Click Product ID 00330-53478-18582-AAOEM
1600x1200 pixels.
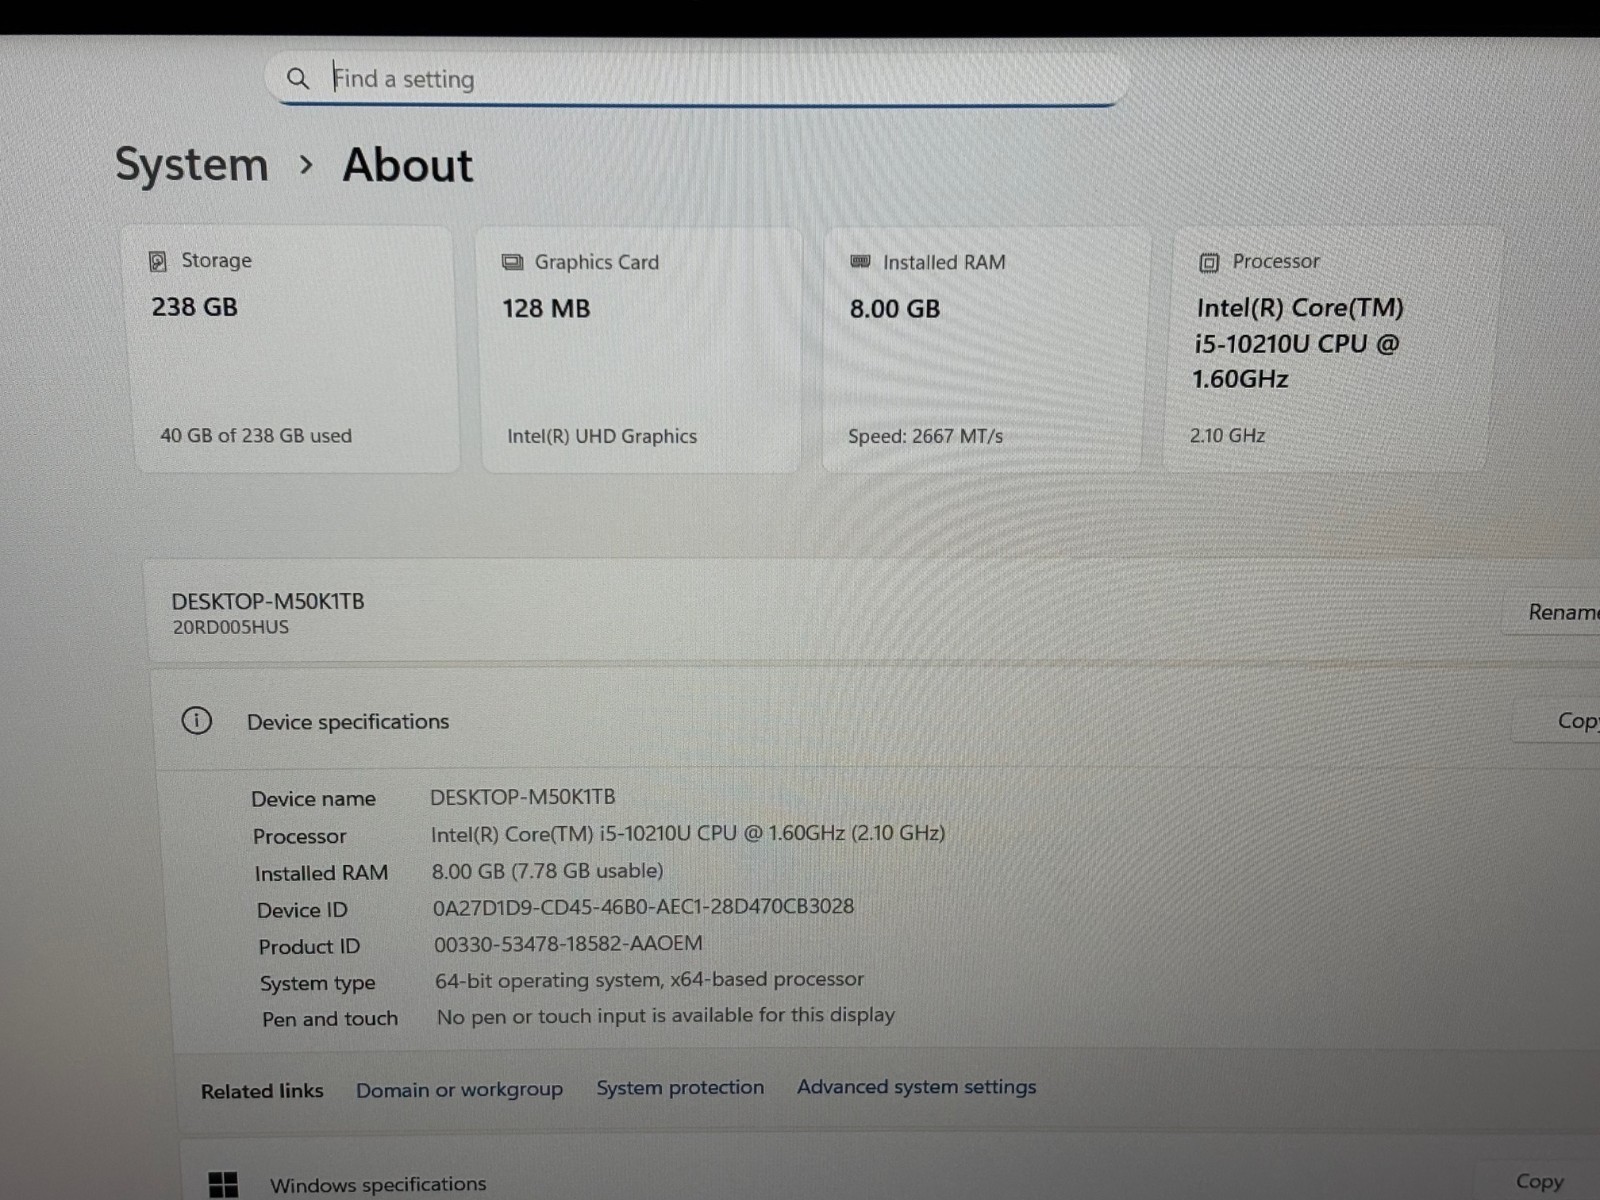point(568,944)
